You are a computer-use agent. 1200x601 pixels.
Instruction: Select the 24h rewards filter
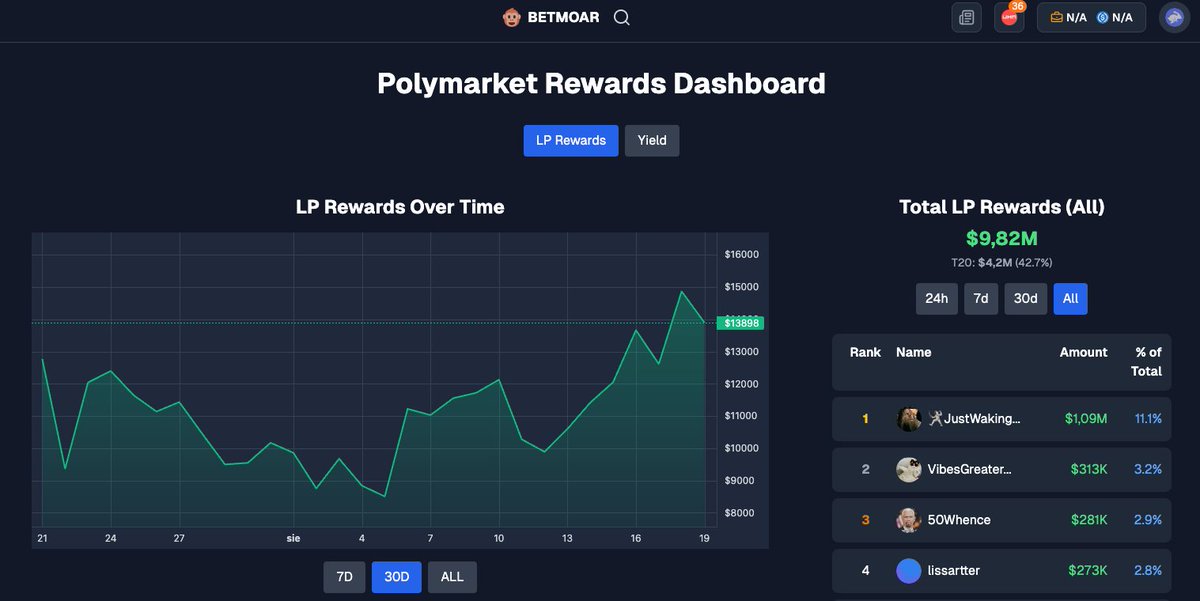936,298
